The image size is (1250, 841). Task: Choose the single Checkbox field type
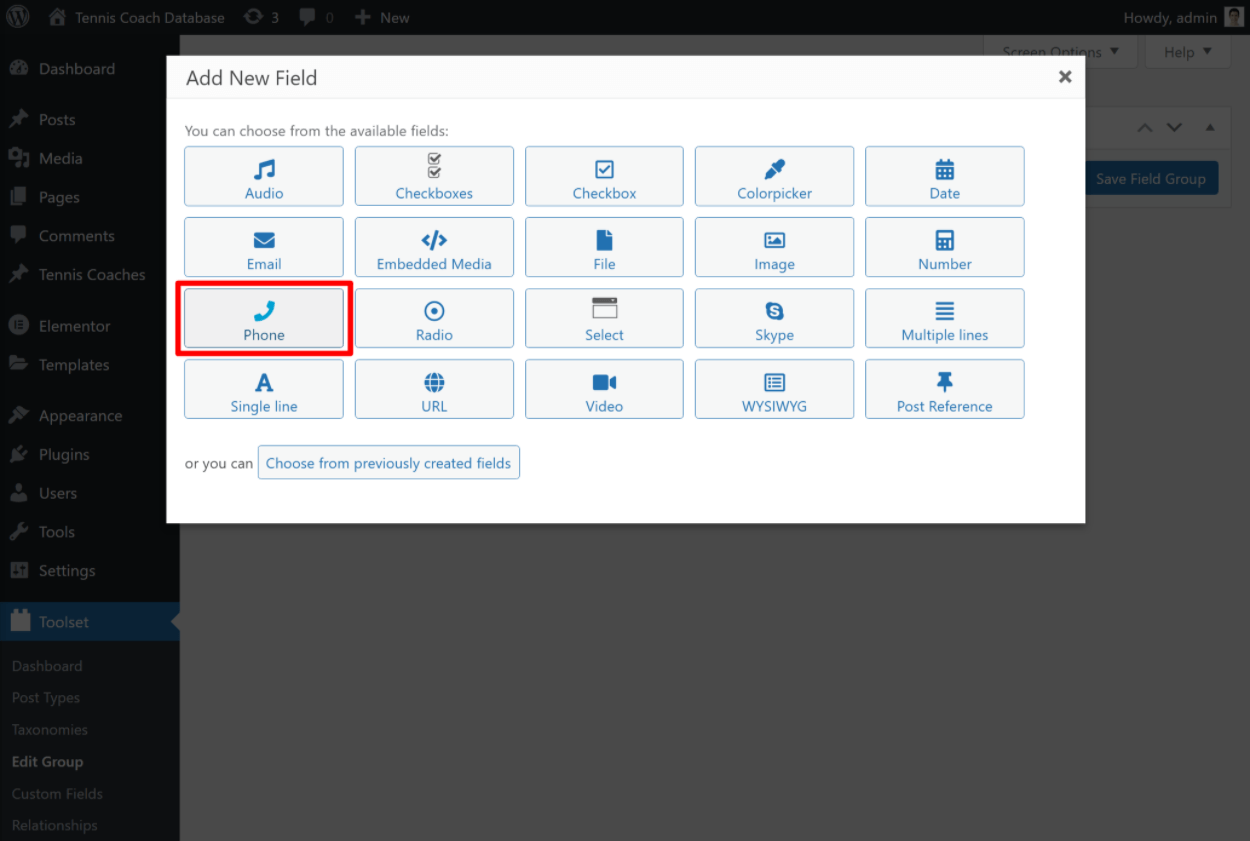click(x=604, y=176)
